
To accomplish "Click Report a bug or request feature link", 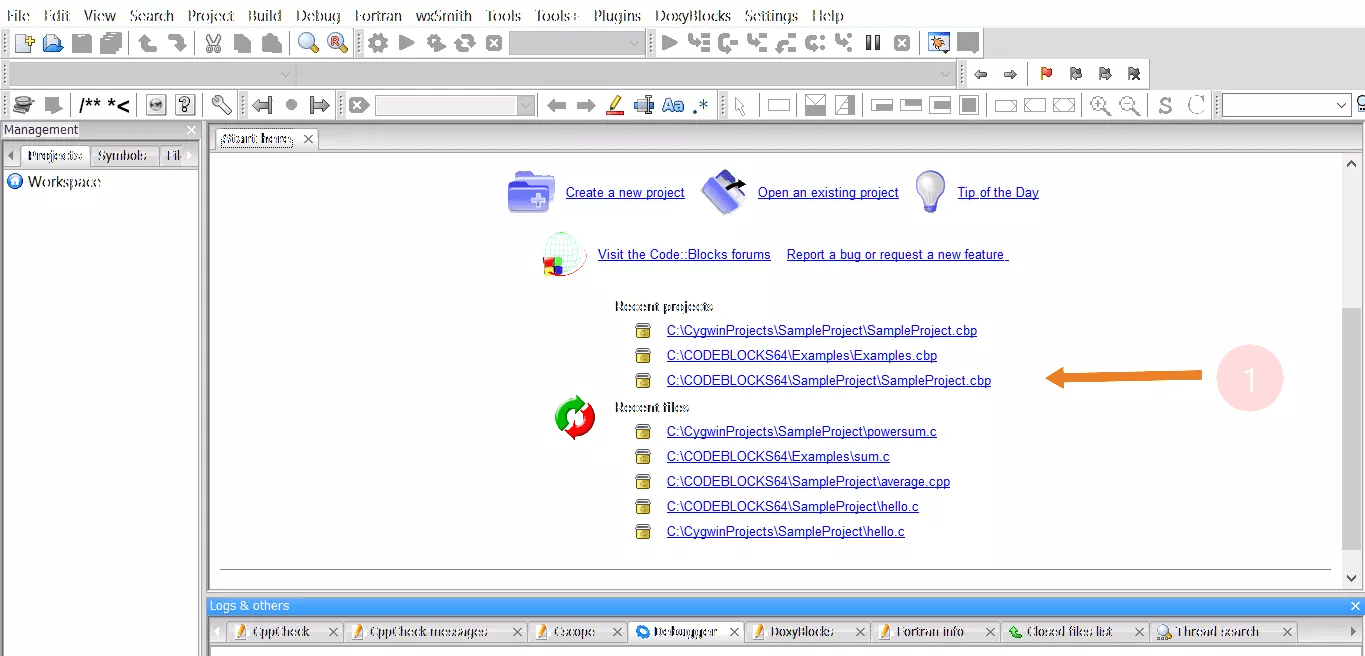I will [x=897, y=254].
